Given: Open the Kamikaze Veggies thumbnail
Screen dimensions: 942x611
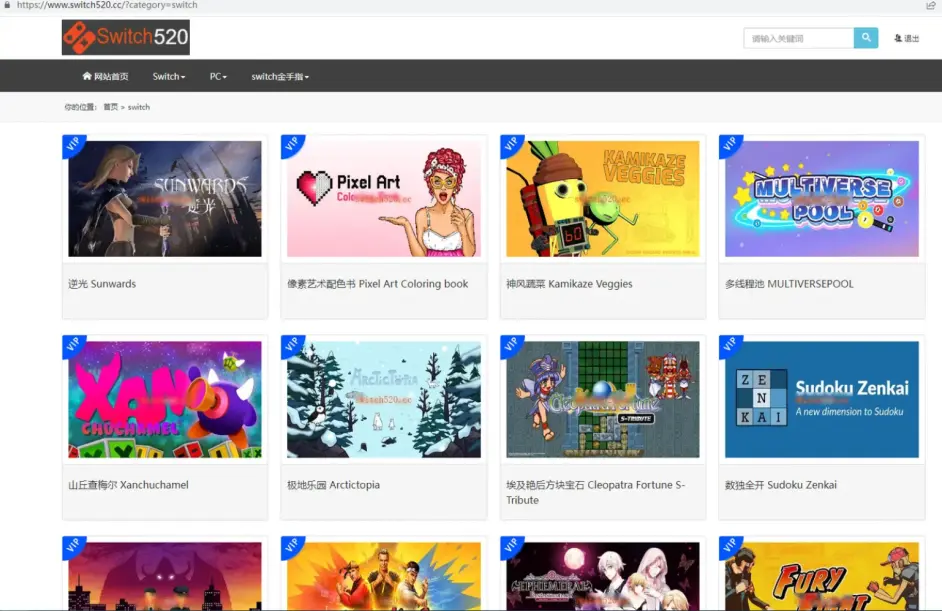Looking at the screenshot, I should click(x=603, y=199).
